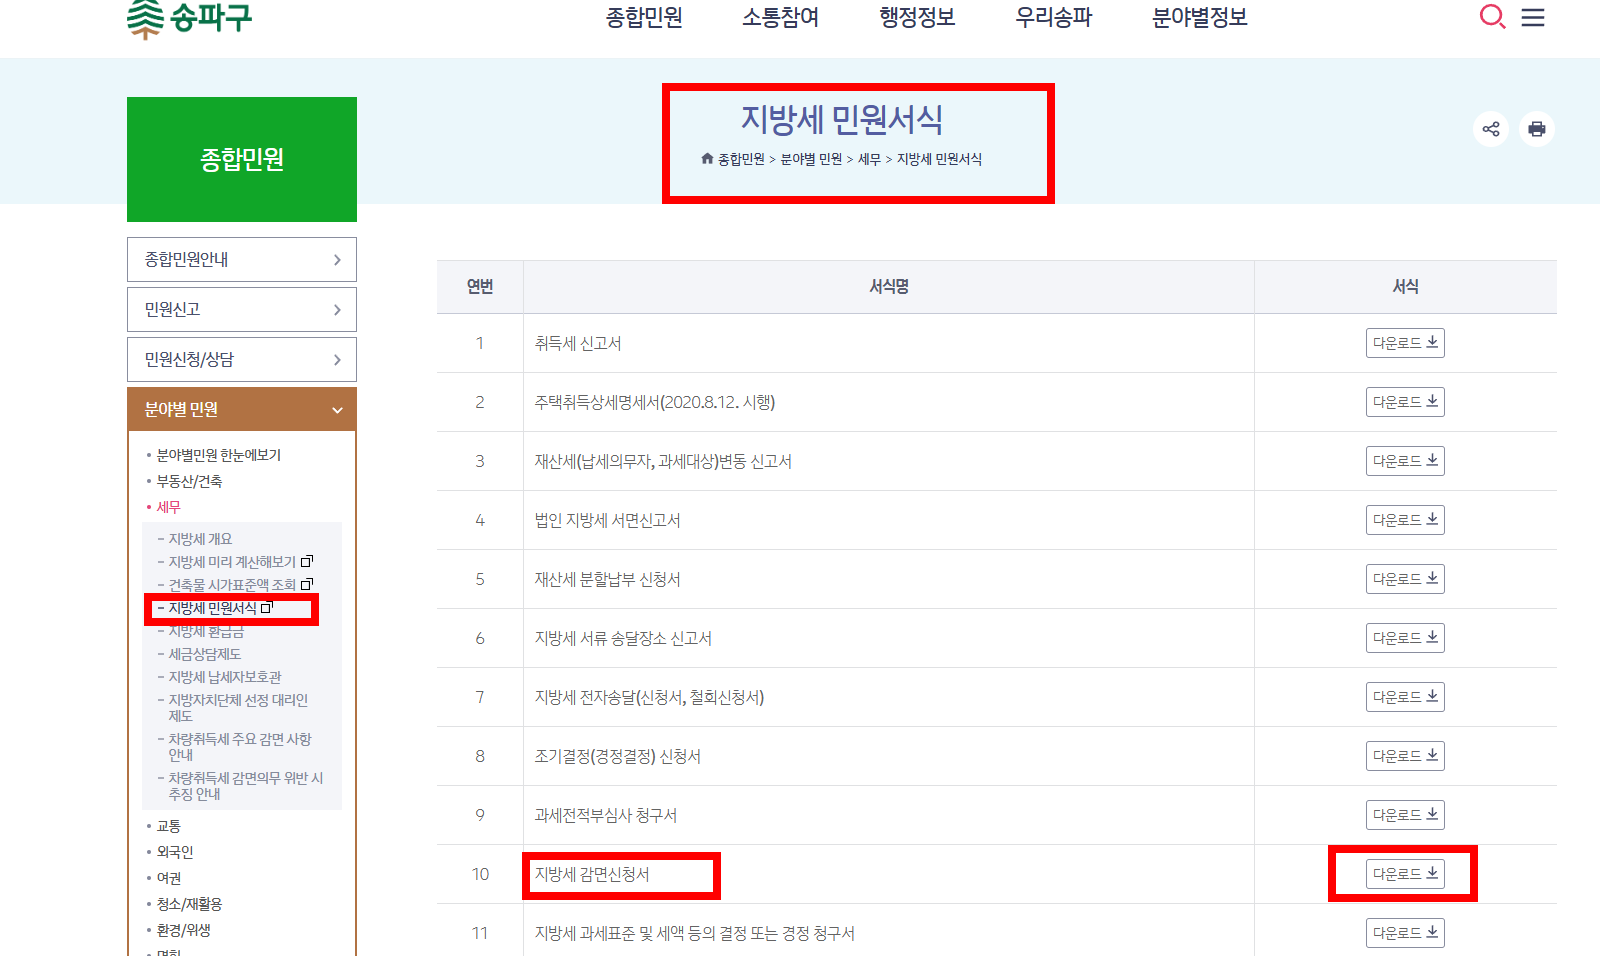Open 차량취득세 주요 감면 사항 안내

click(240, 747)
